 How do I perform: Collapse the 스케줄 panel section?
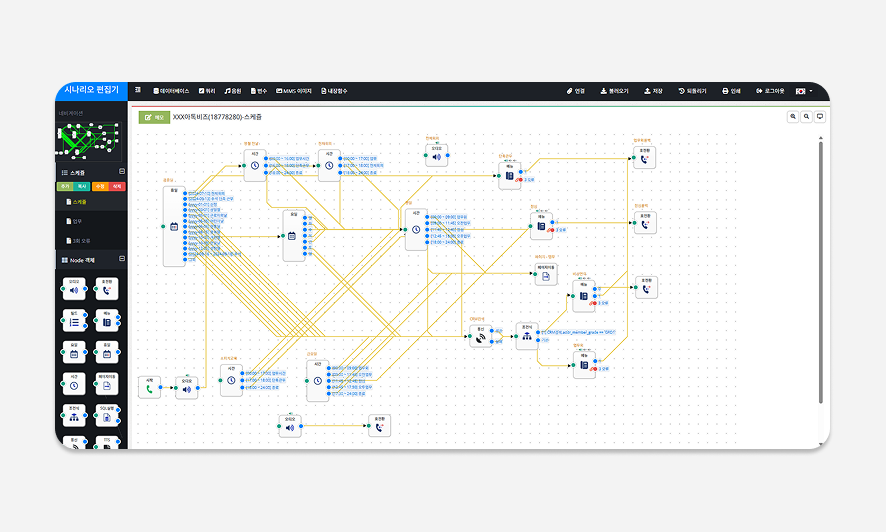tap(122, 173)
